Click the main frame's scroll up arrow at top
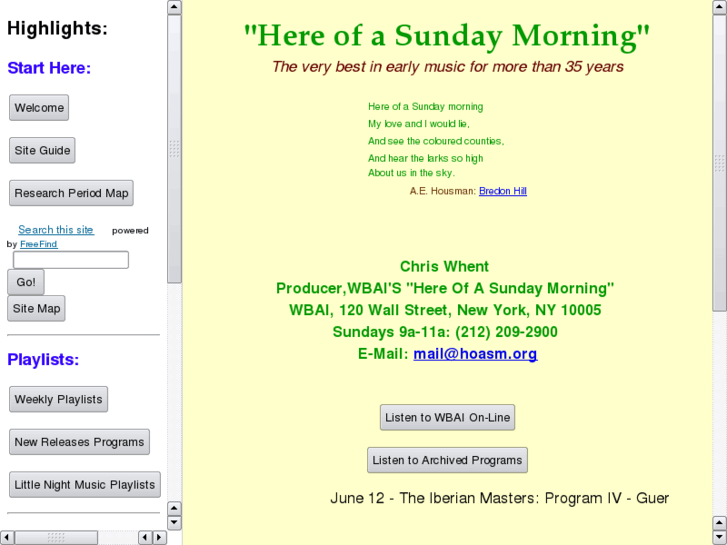Screen dimensions: 727x545 click(720, 7)
